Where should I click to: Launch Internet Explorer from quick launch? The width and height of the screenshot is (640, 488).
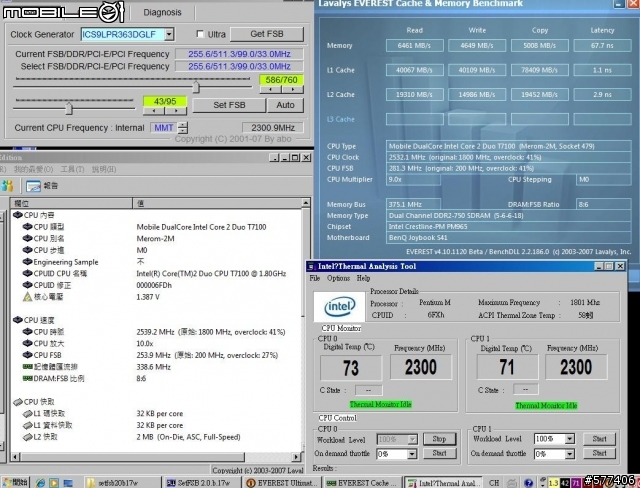(x=40, y=483)
